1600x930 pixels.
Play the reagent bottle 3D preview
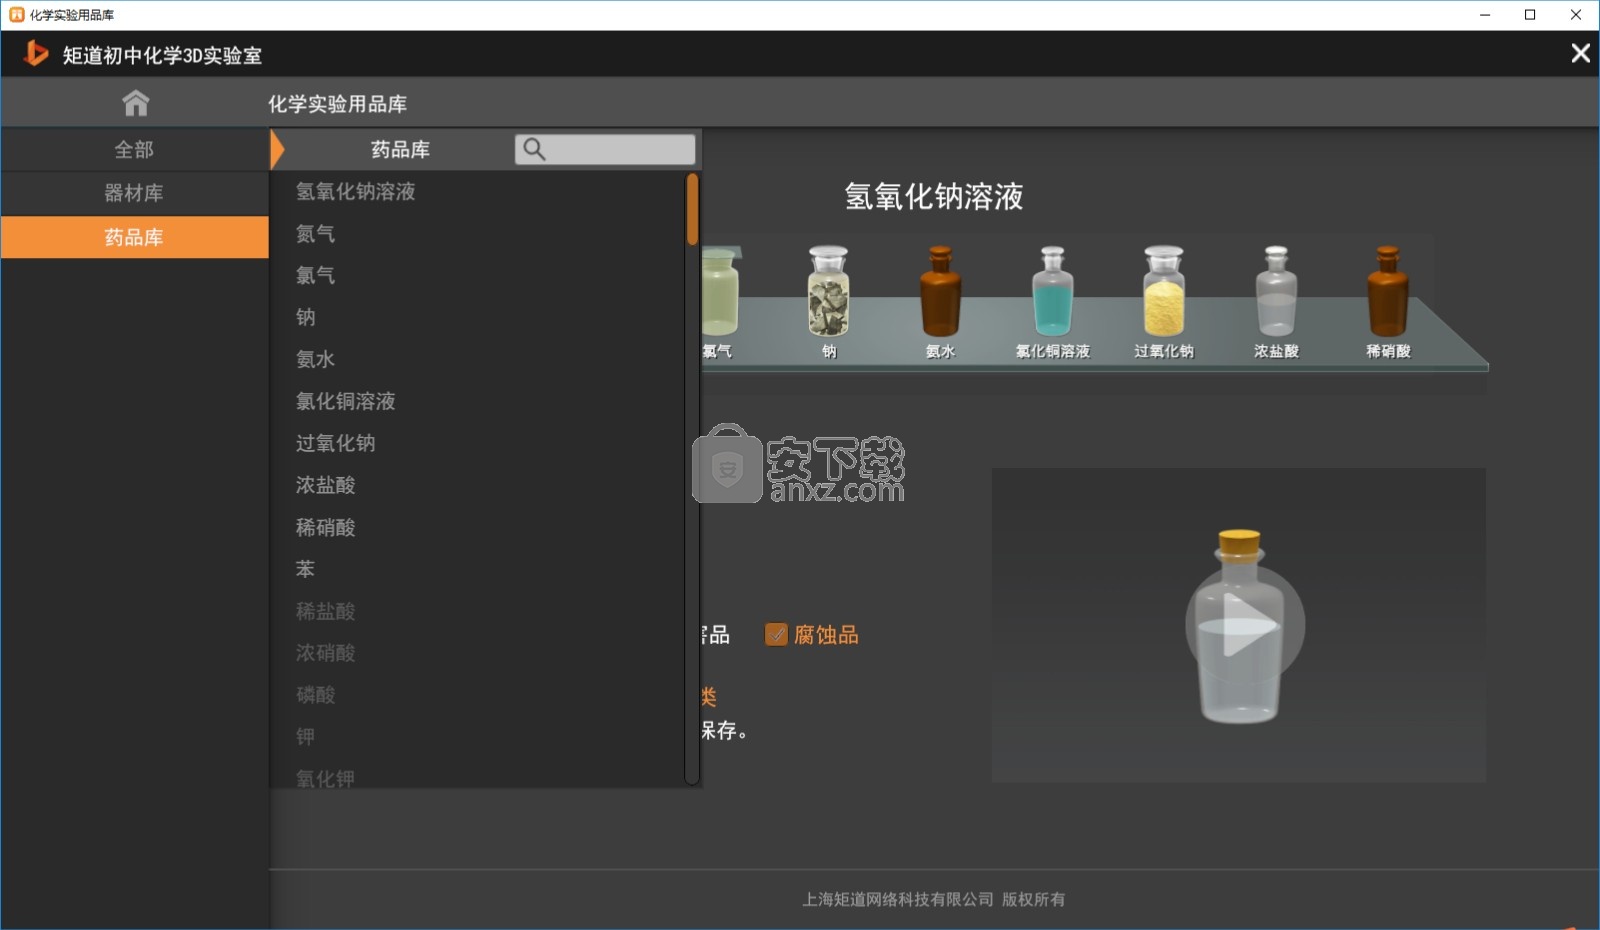1245,625
